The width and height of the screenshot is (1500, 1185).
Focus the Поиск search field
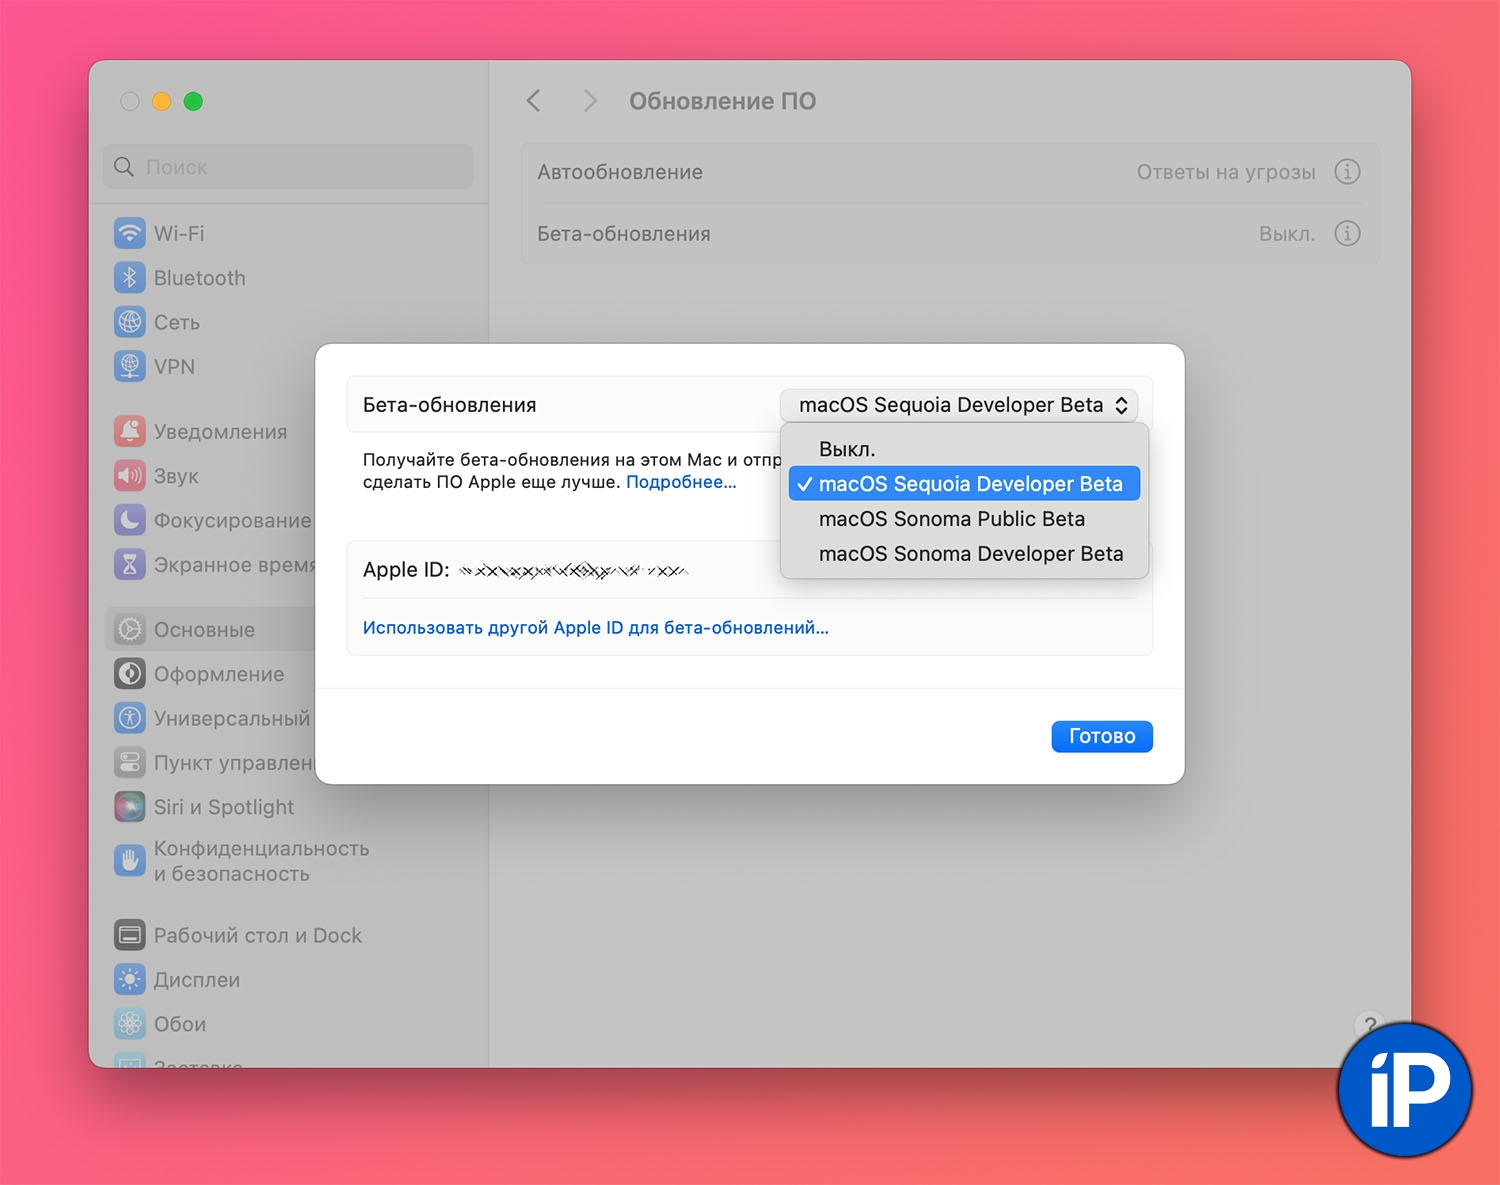[288, 167]
